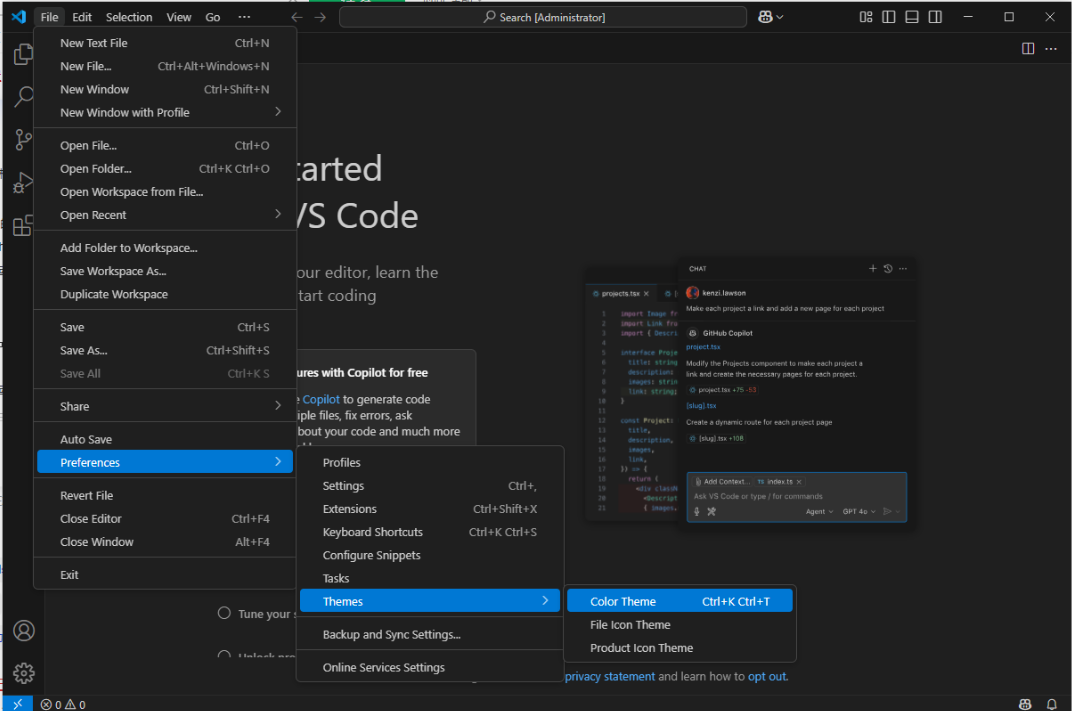Select the Tune your settings radio option

224,613
